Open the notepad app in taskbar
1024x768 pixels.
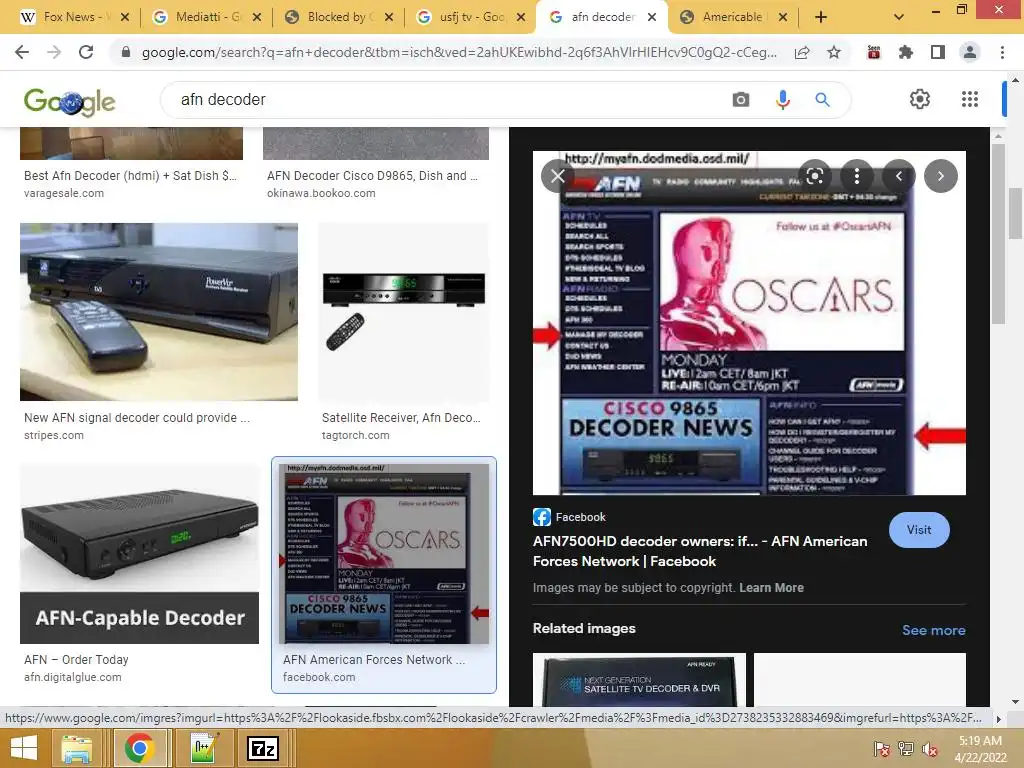pyautogui.click(x=202, y=748)
